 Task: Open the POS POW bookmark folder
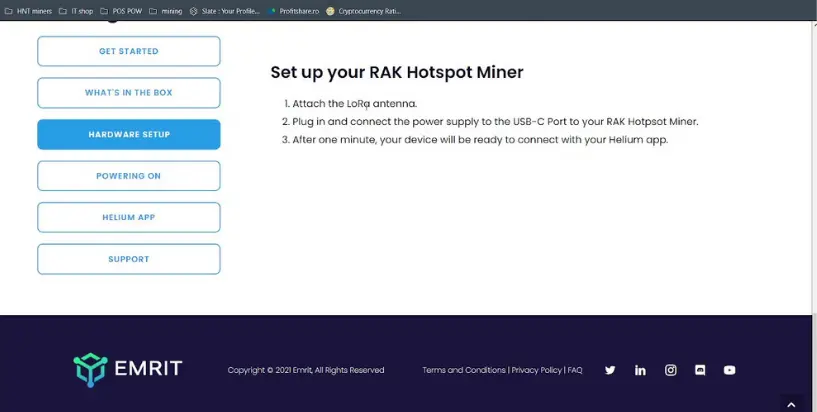(121, 11)
